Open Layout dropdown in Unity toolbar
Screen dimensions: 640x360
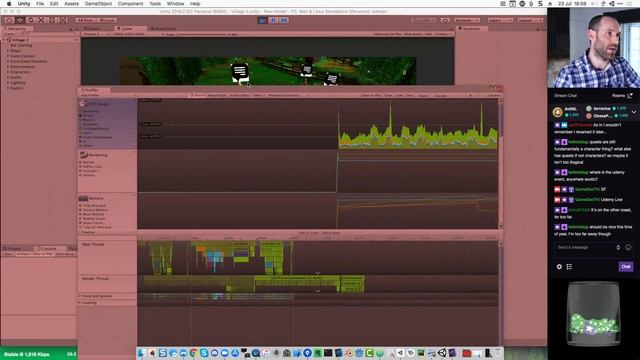[530, 20]
